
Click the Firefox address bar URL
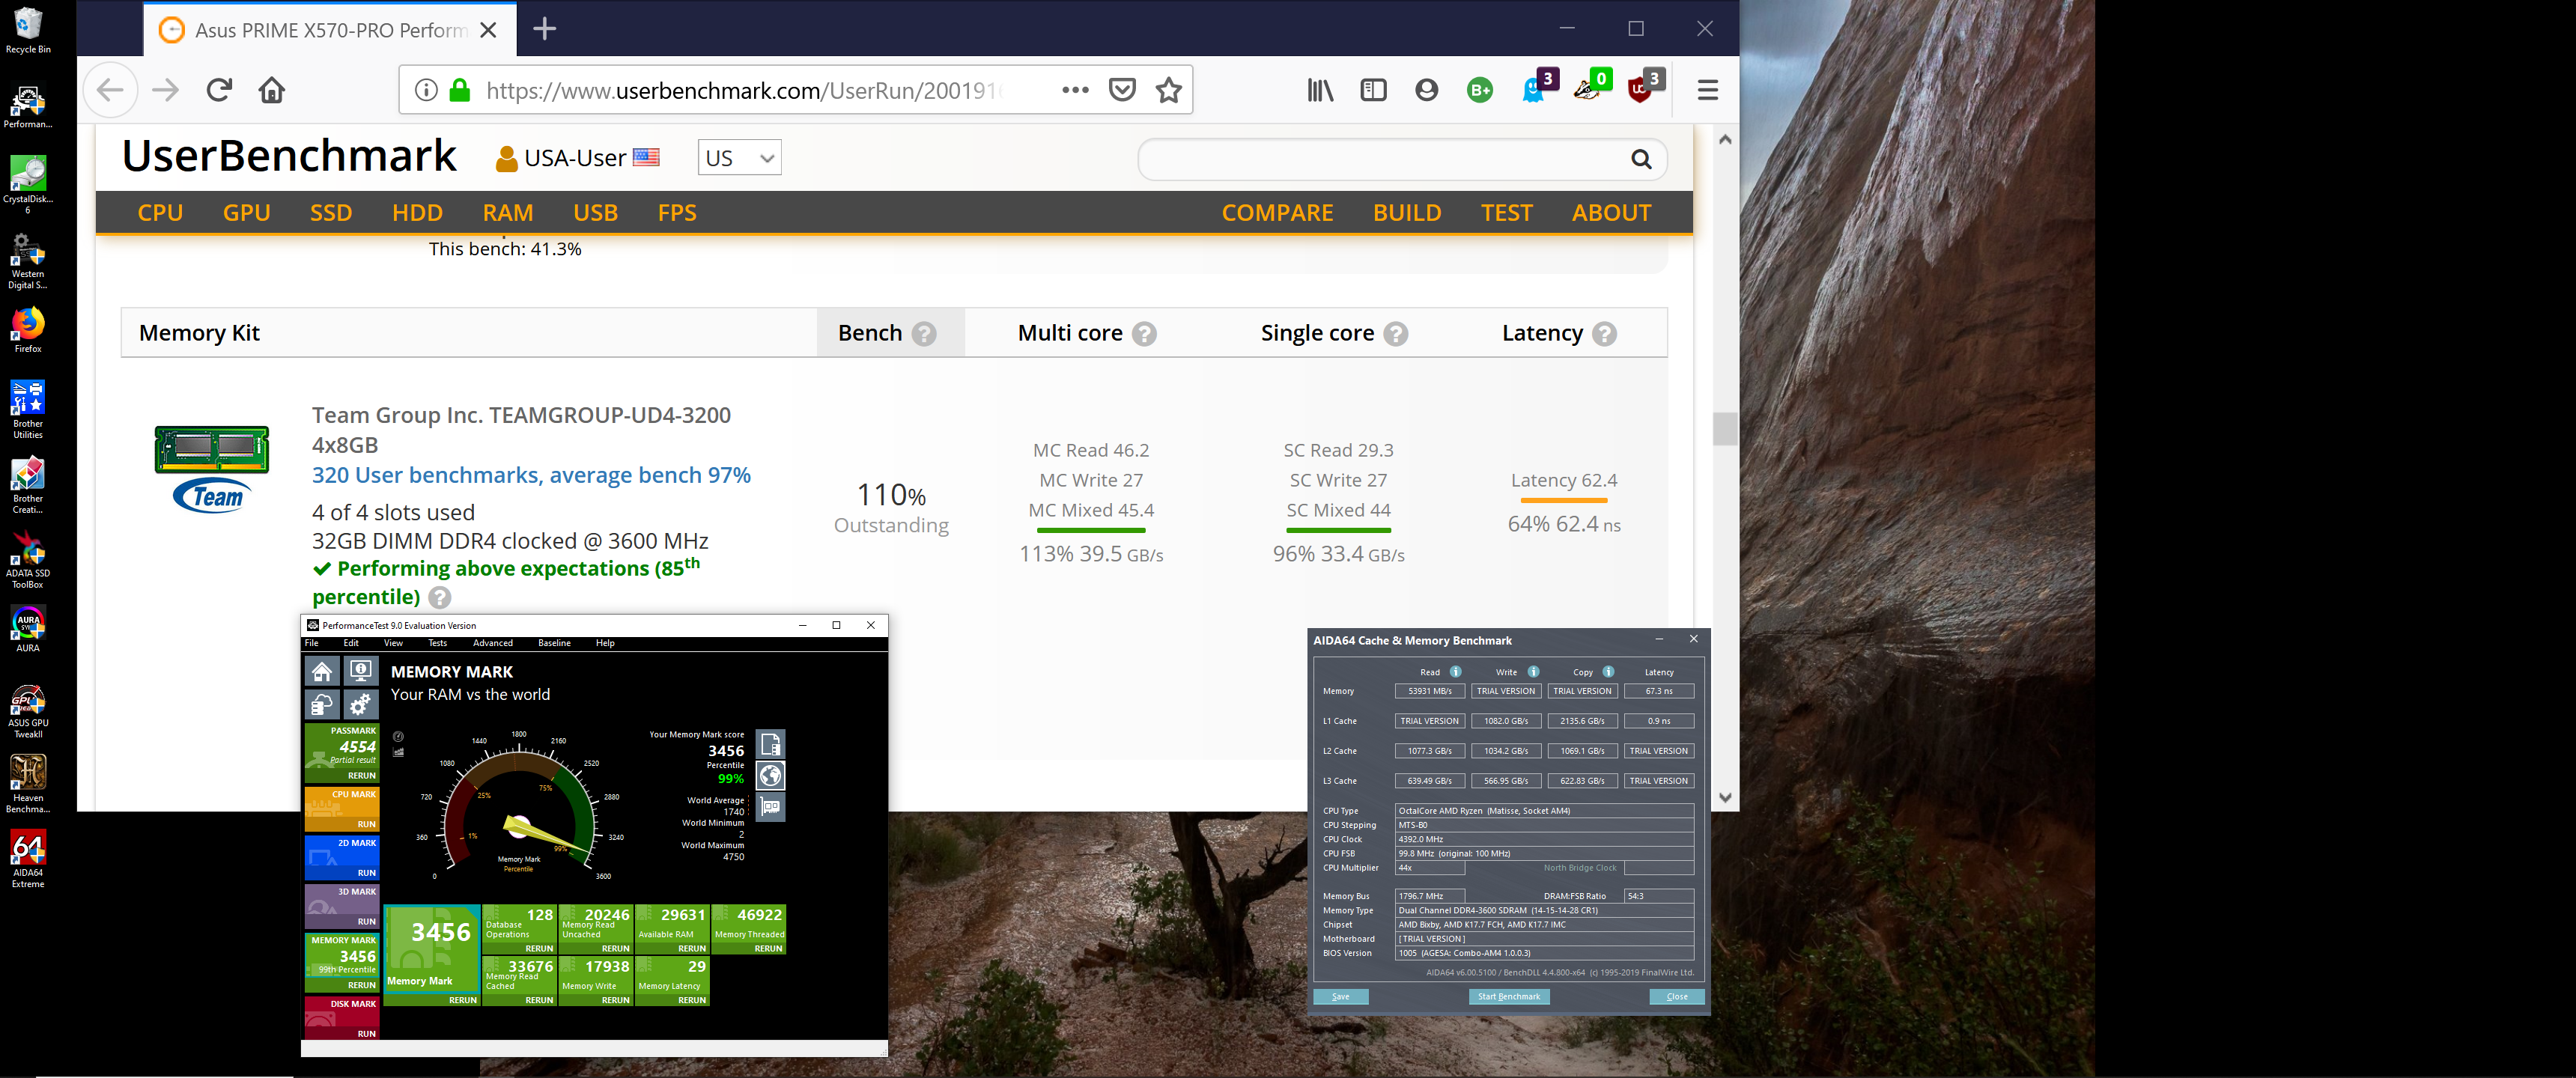point(745,90)
